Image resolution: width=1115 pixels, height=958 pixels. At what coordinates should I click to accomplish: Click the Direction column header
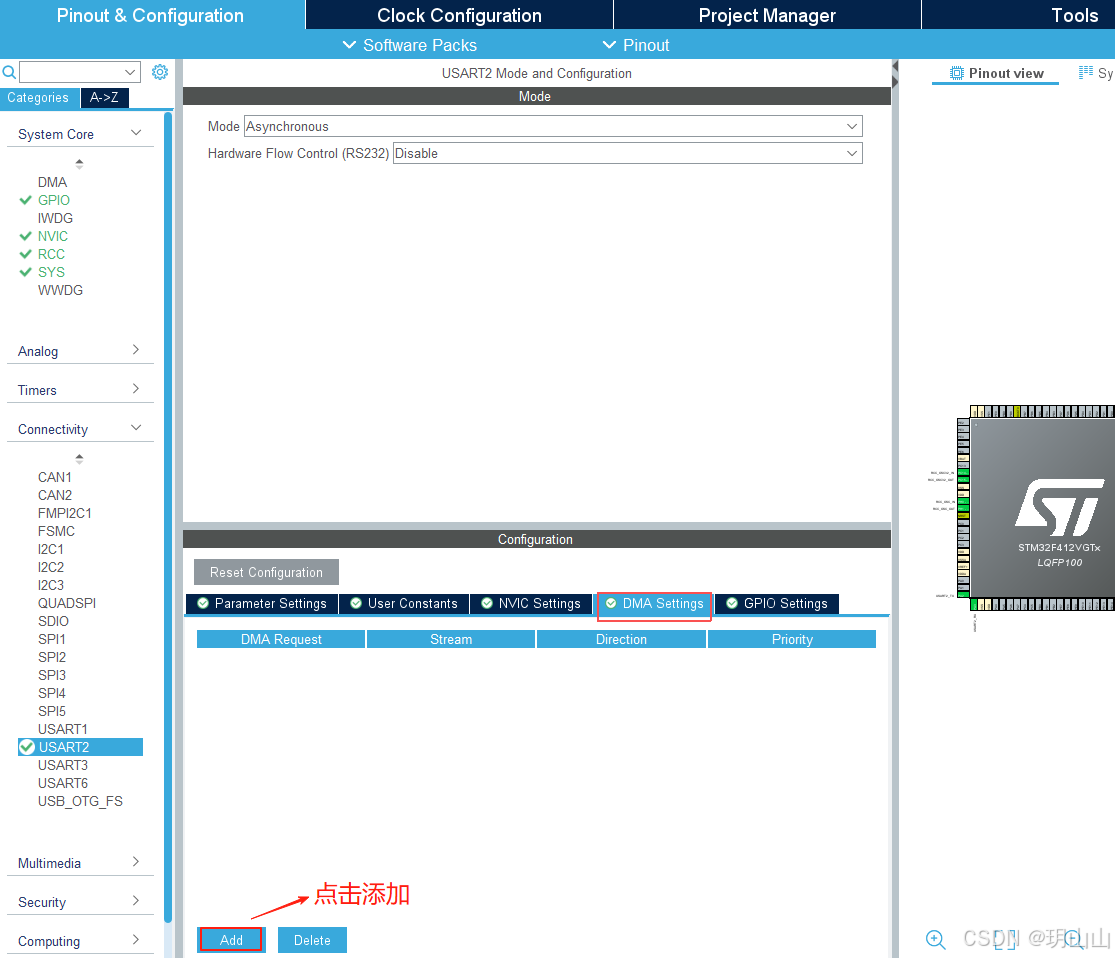click(x=621, y=639)
